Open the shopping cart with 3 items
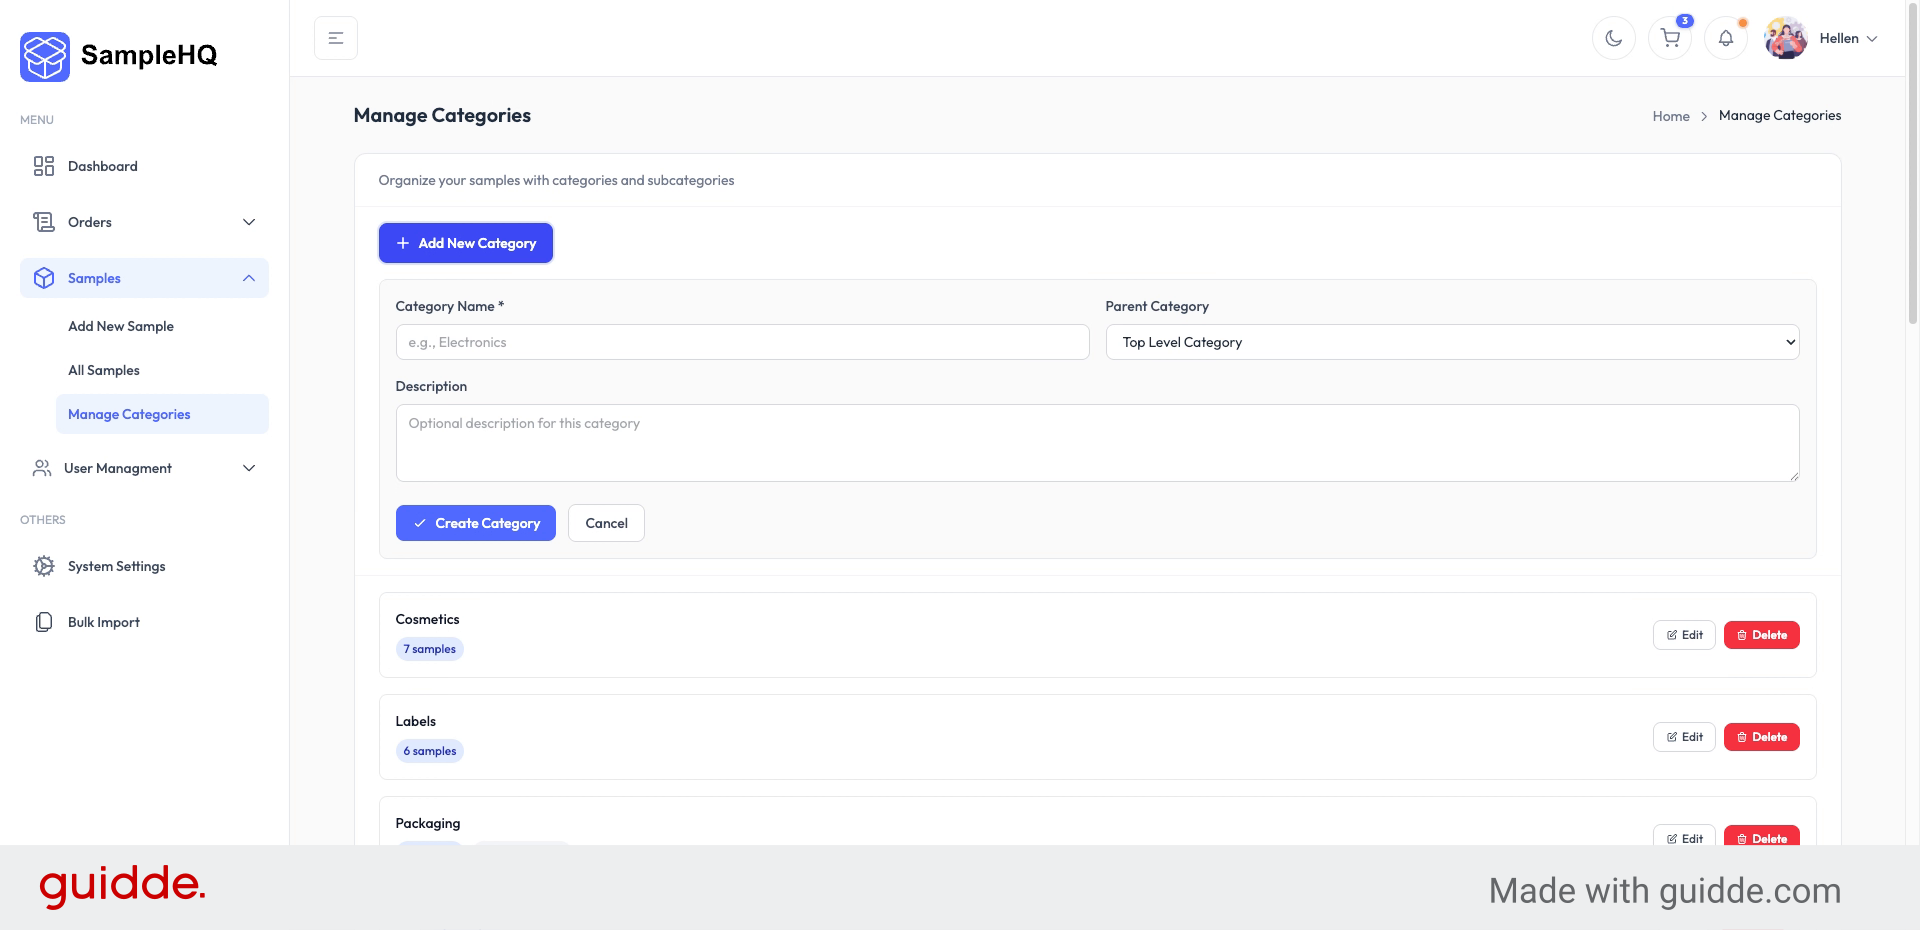Viewport: 1920px width, 930px height. click(x=1669, y=37)
